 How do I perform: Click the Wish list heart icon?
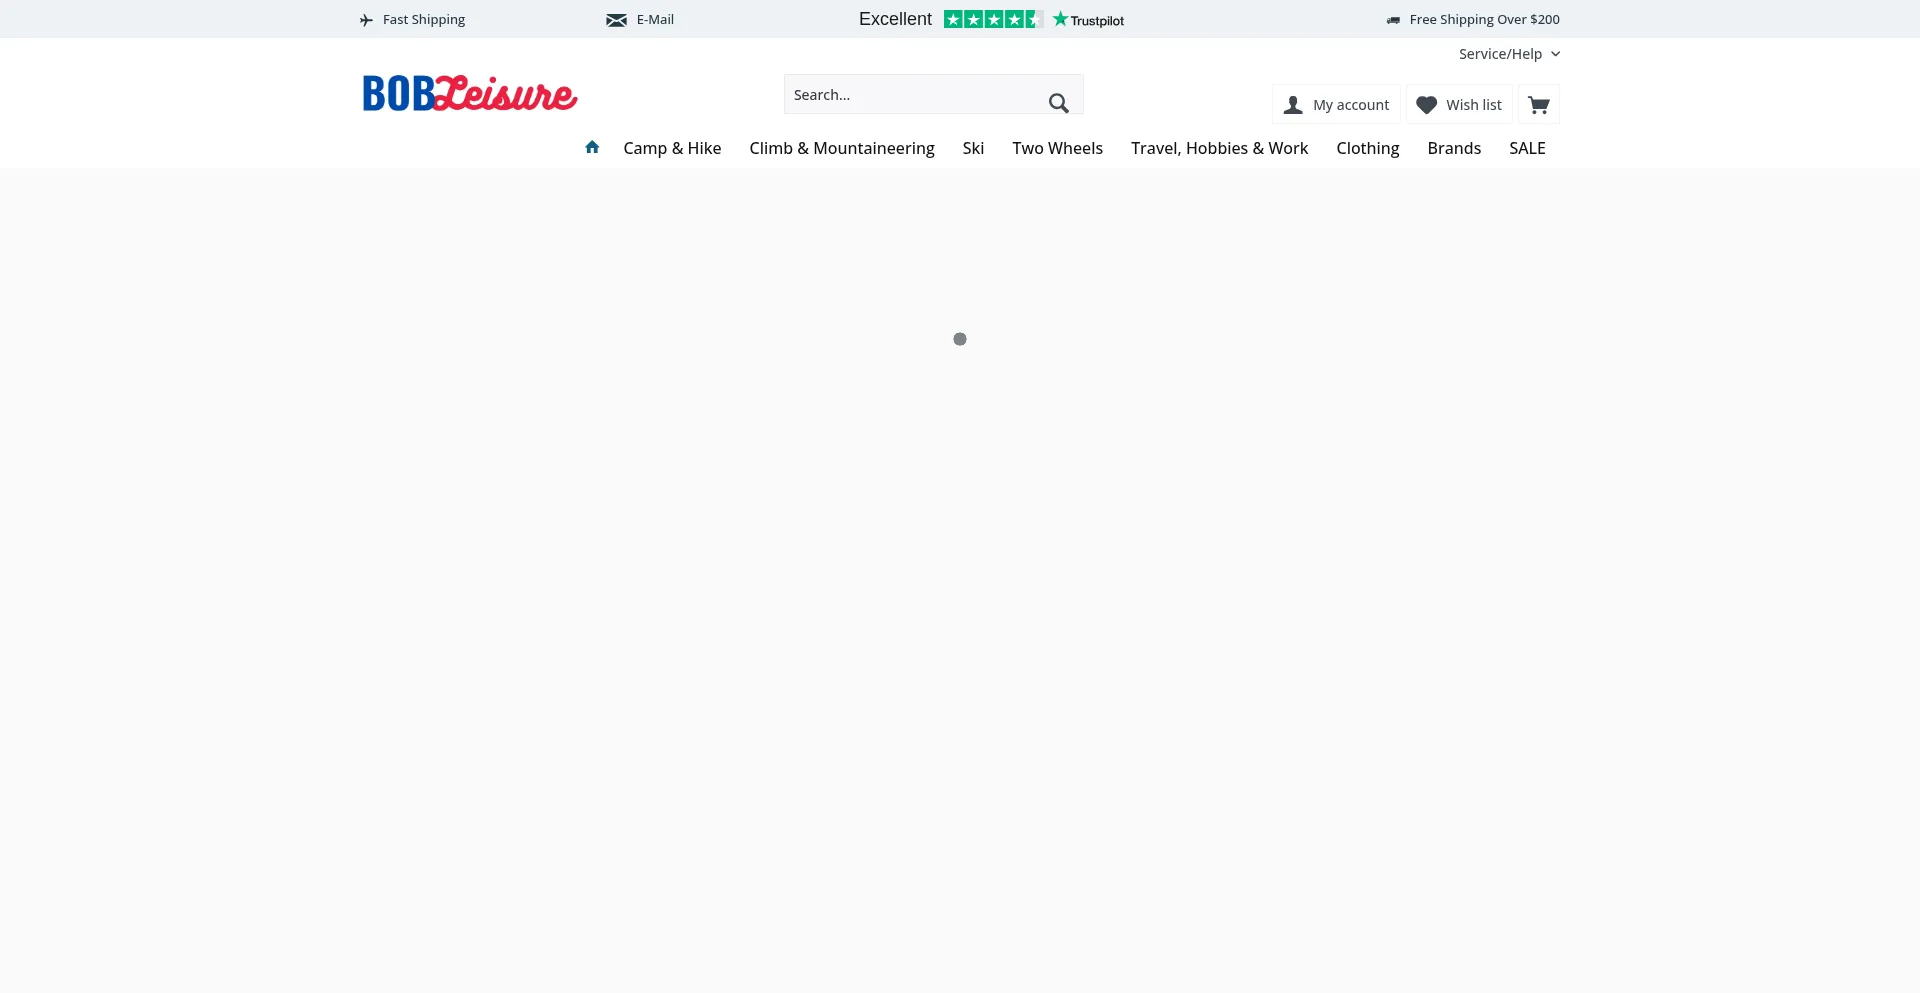point(1427,105)
